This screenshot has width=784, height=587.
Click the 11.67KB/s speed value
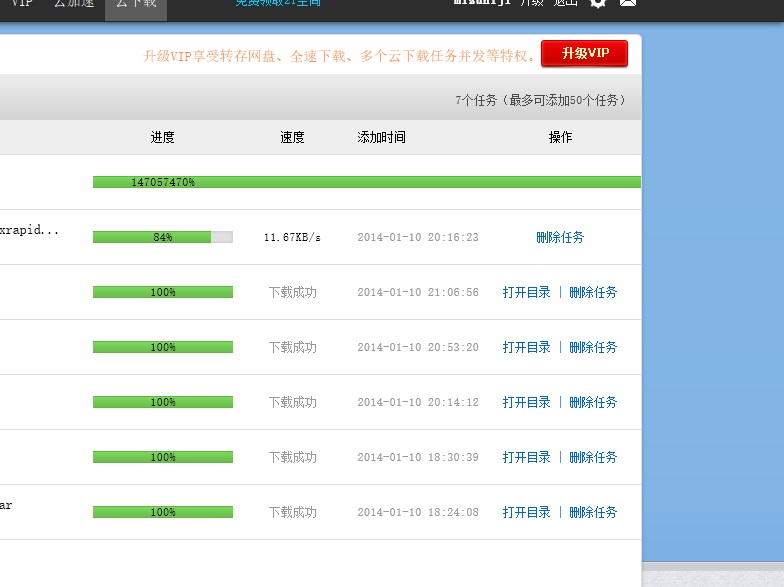(292, 237)
